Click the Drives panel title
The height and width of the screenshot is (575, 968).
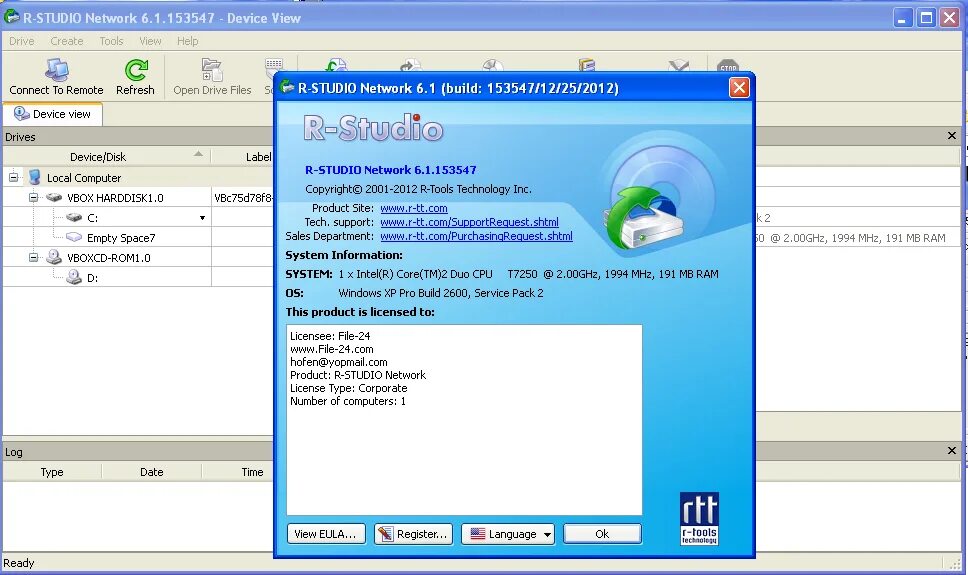click(20, 136)
